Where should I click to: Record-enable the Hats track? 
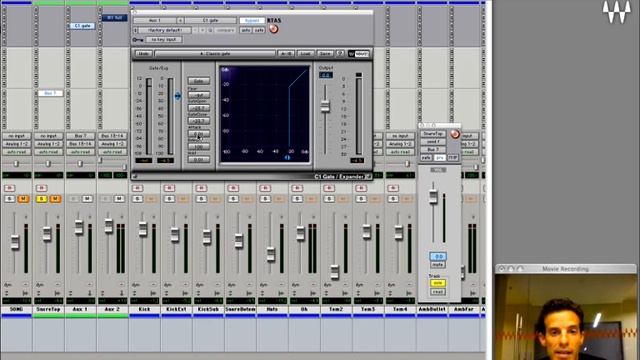[265, 188]
